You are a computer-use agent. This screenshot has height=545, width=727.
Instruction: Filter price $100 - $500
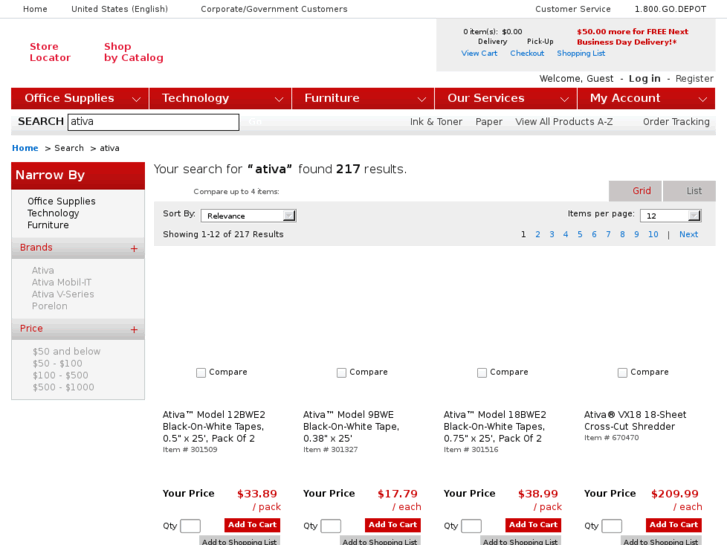pos(60,375)
